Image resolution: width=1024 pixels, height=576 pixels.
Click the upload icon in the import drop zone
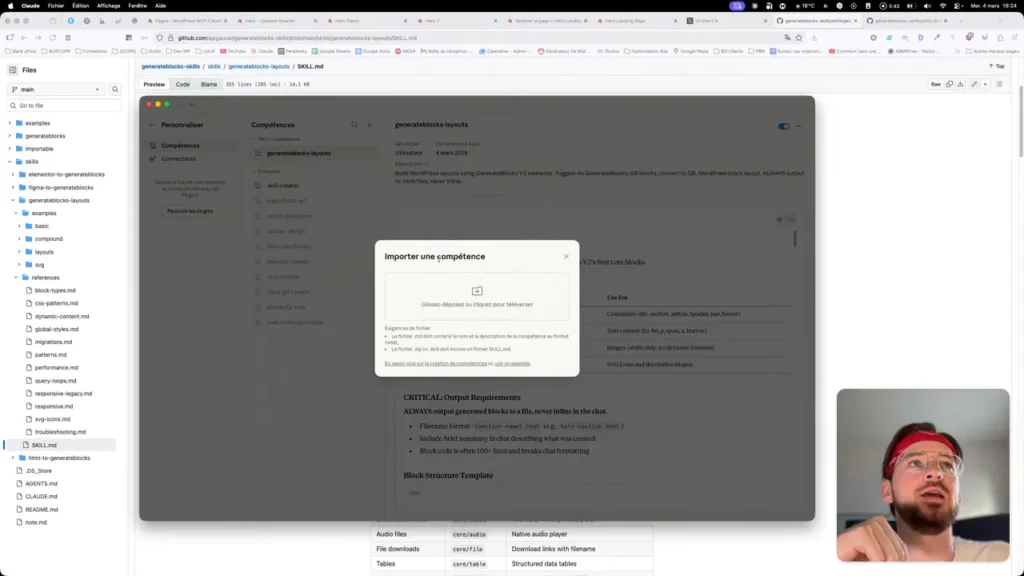477,291
